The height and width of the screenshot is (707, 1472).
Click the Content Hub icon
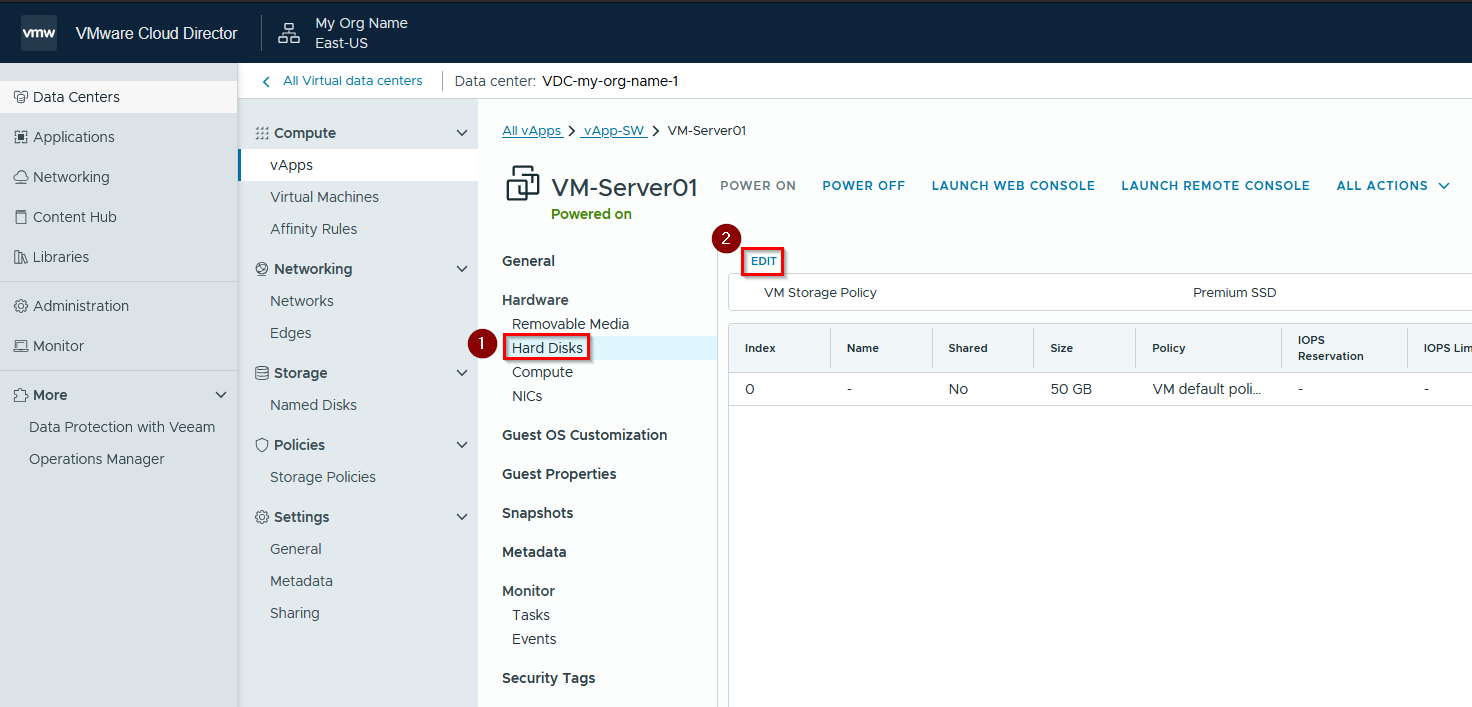21,217
